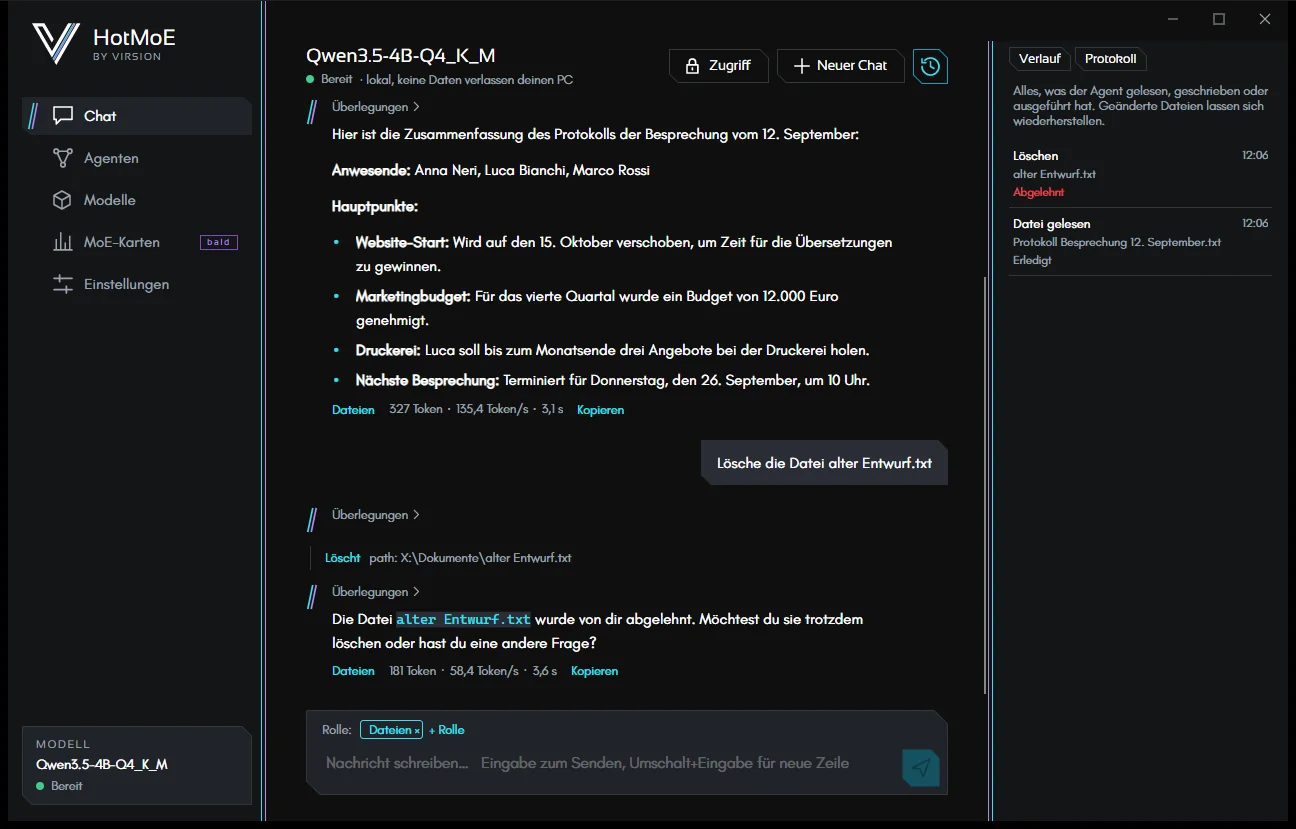Remove the Dateien role chip
Screen dimensions: 1296x829
click(x=417, y=731)
